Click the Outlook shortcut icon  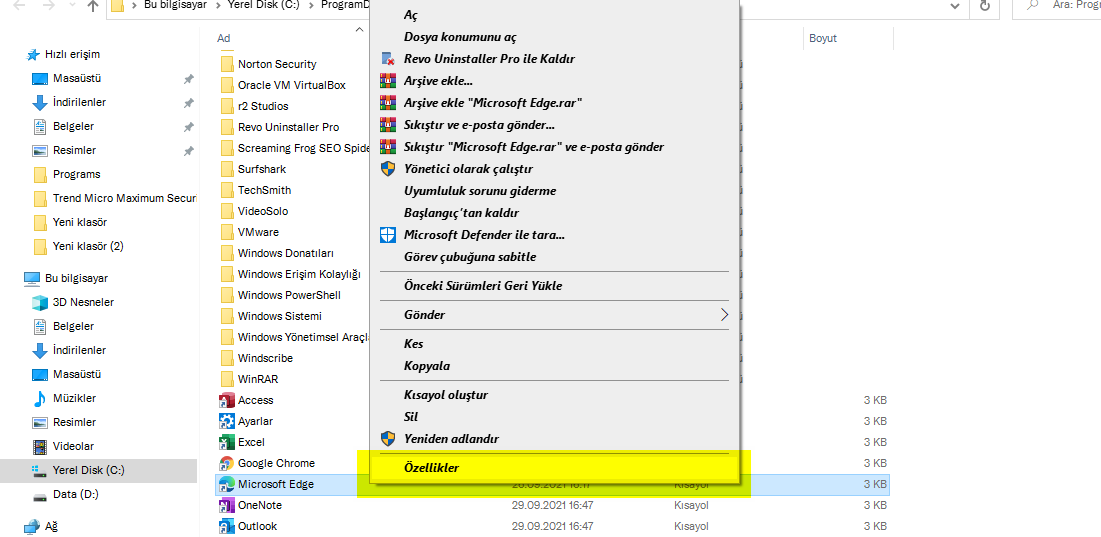click(226, 526)
